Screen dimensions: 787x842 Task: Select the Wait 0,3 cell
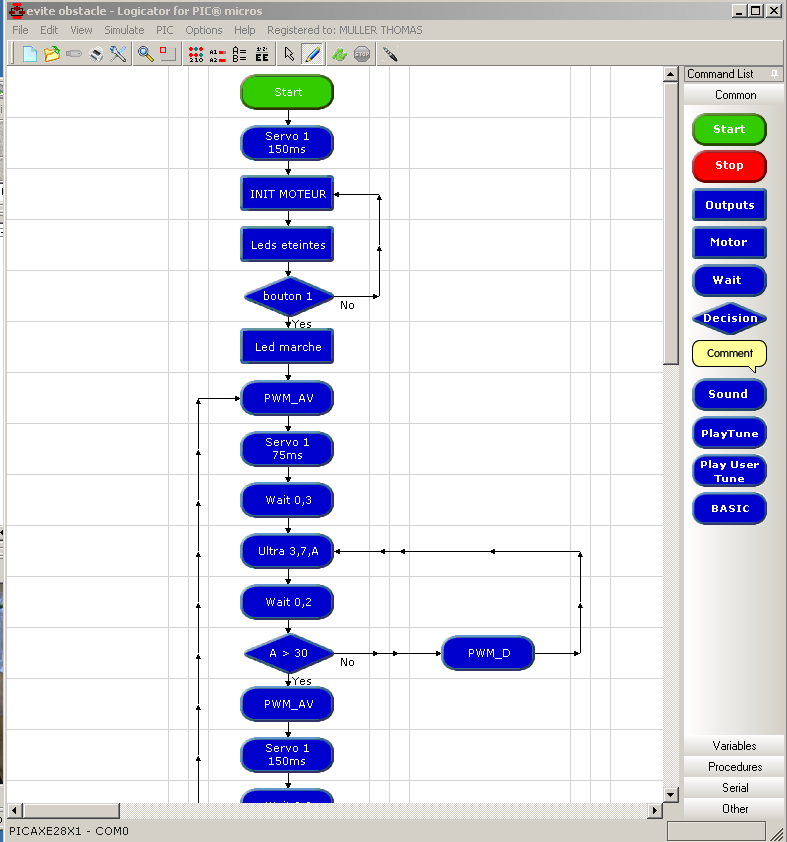click(287, 500)
